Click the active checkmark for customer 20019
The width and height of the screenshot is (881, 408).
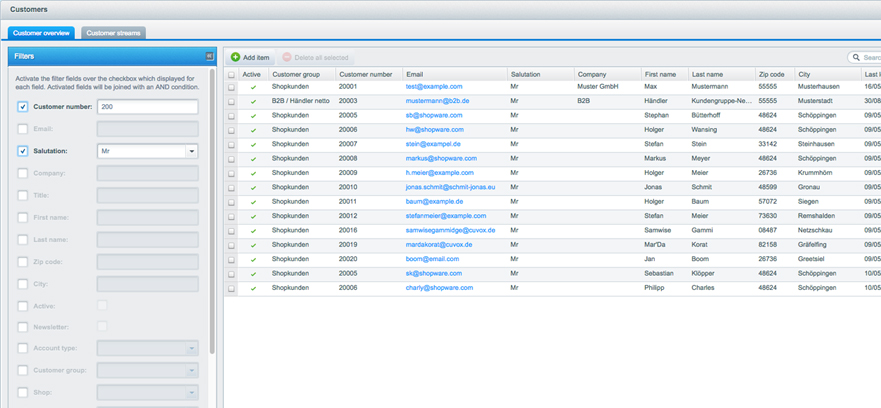[253, 244]
